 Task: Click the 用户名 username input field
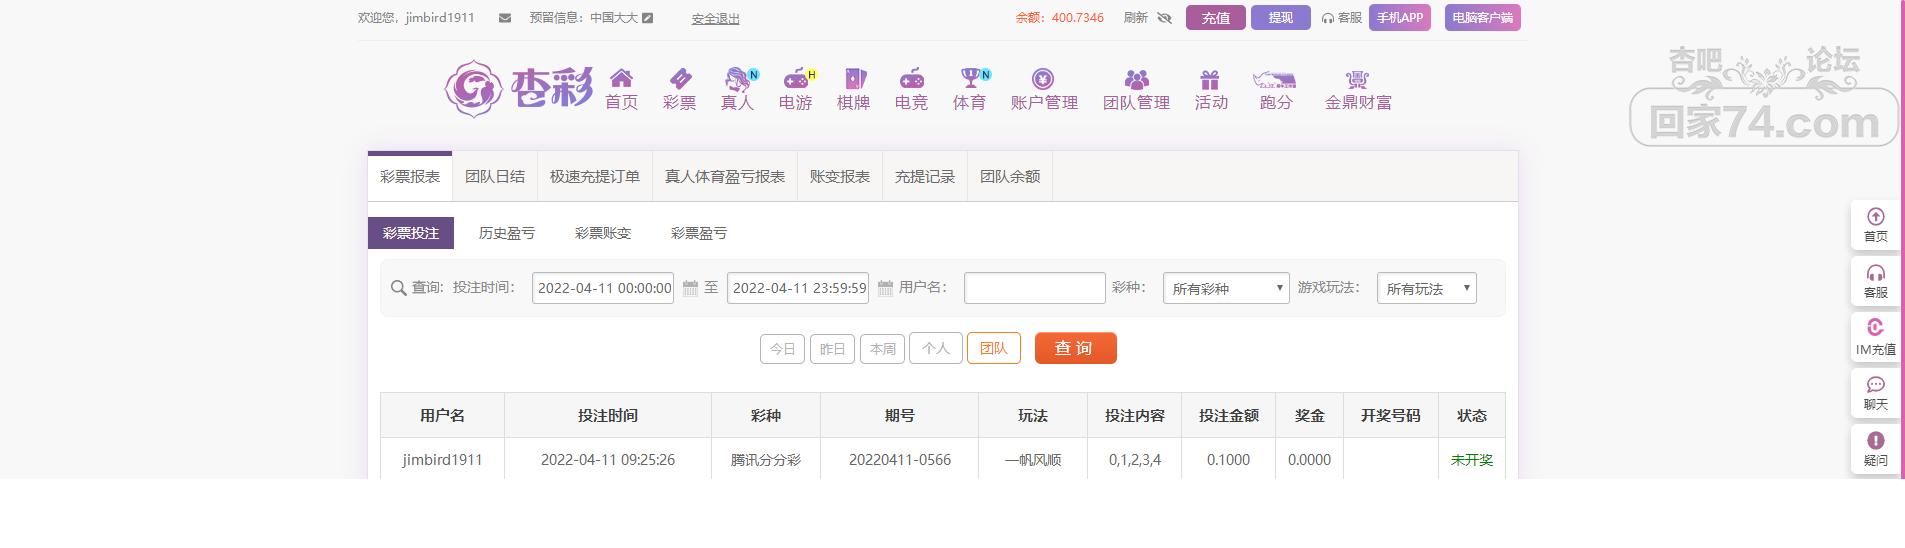tap(1035, 288)
